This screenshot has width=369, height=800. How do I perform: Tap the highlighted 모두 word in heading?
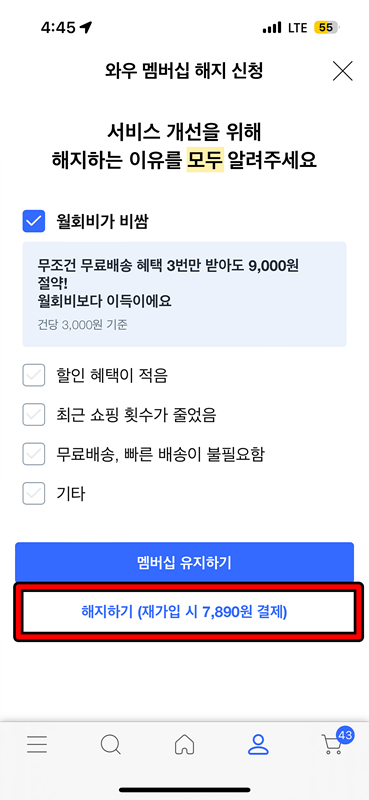[x=205, y=161]
